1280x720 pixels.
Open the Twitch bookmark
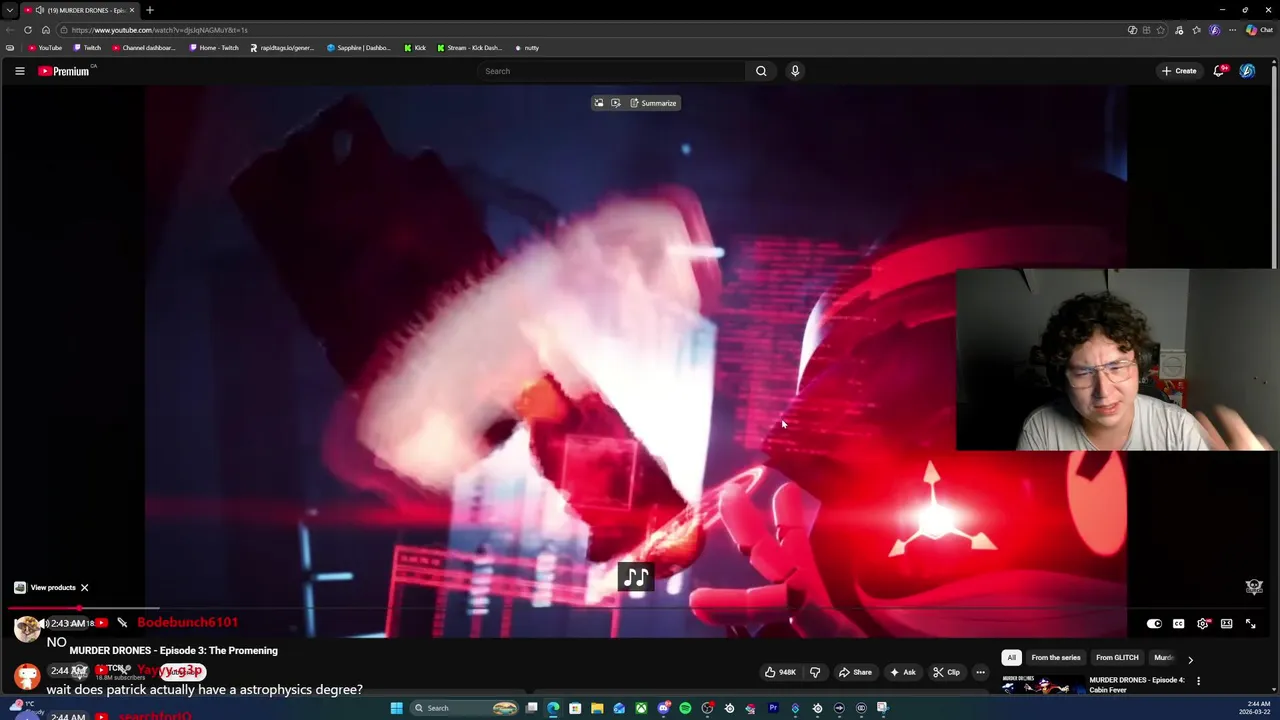pos(87,48)
